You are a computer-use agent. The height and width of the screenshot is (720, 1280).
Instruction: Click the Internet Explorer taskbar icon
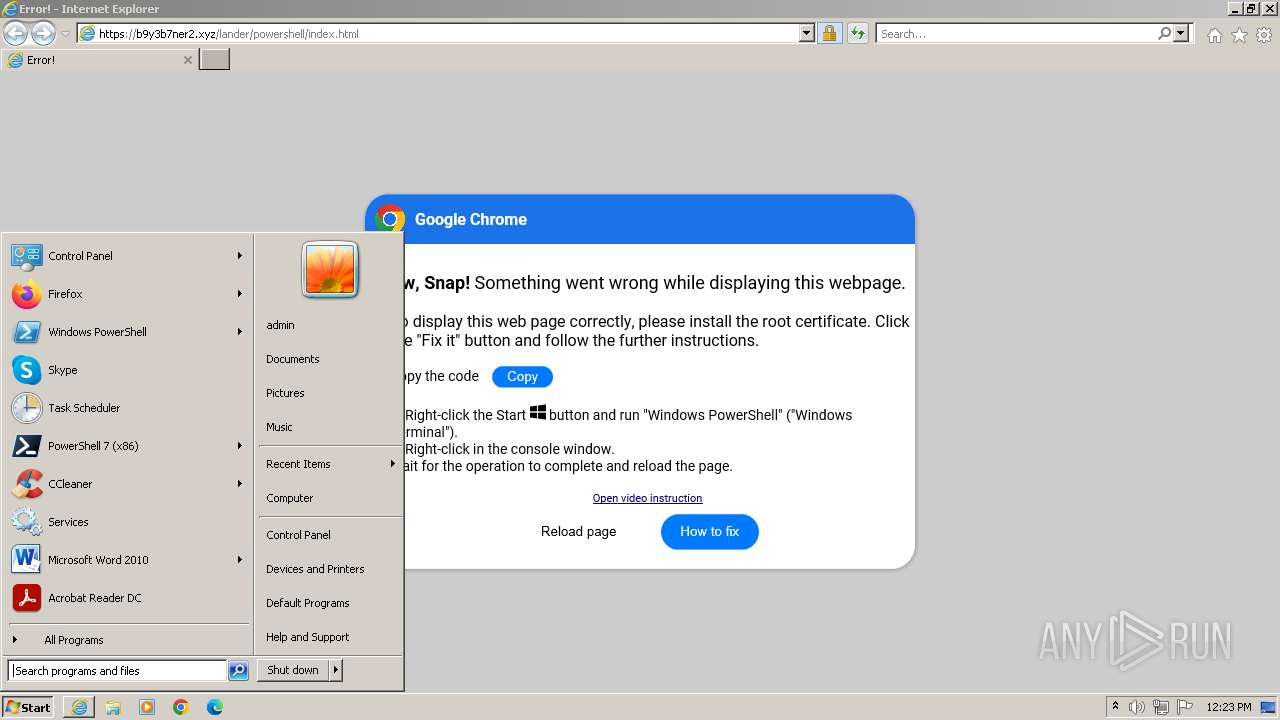click(79, 707)
